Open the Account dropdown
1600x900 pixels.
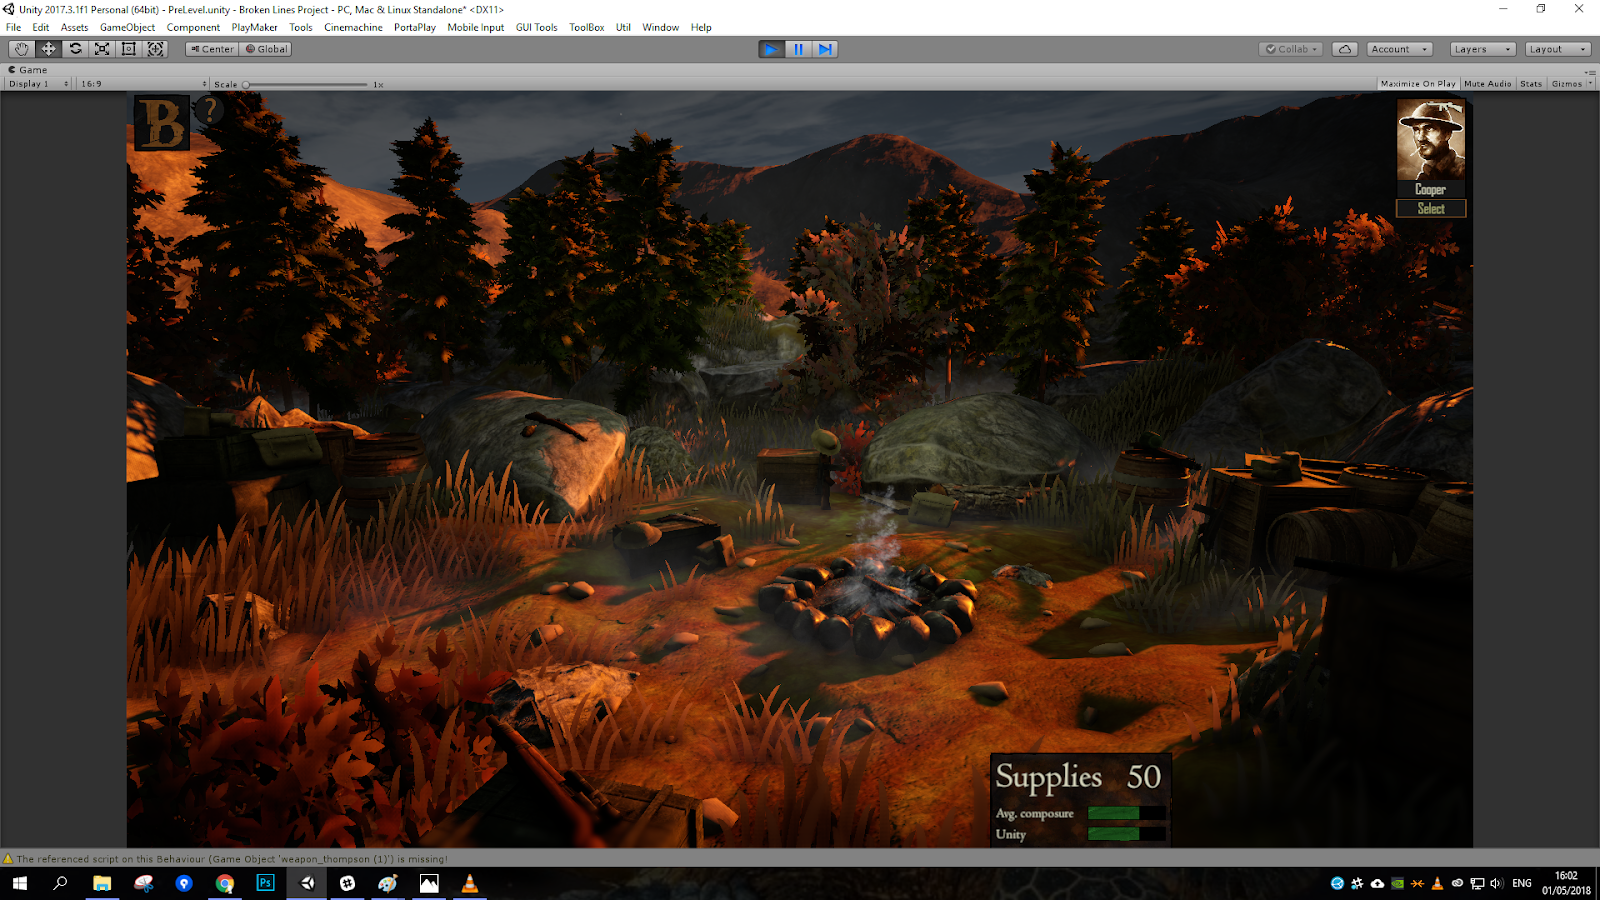click(1400, 49)
